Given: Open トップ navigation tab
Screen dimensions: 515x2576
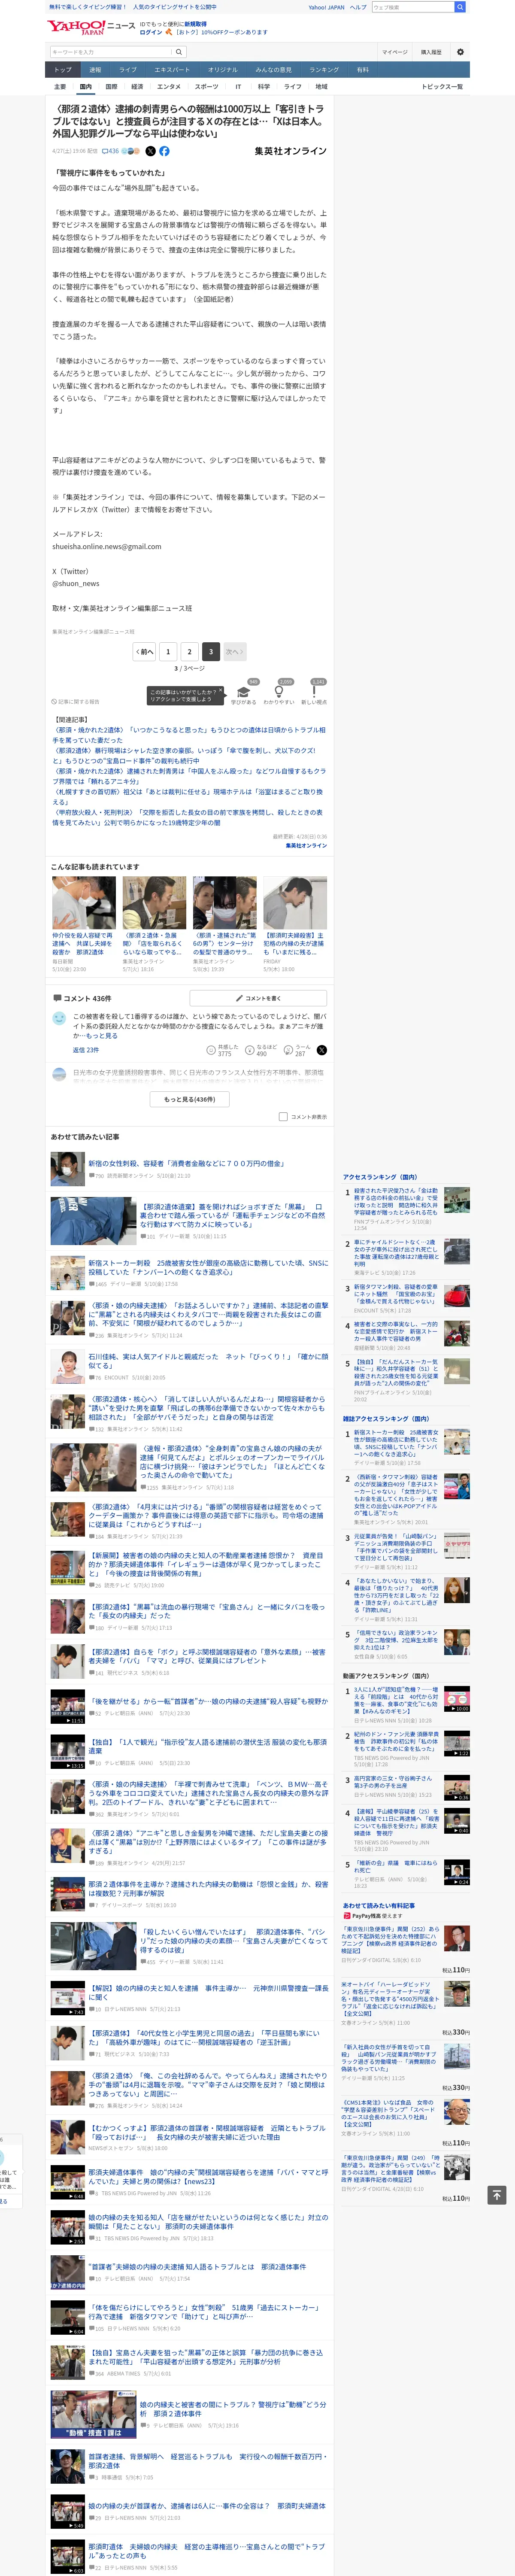Looking at the screenshot, I should pos(63,70).
